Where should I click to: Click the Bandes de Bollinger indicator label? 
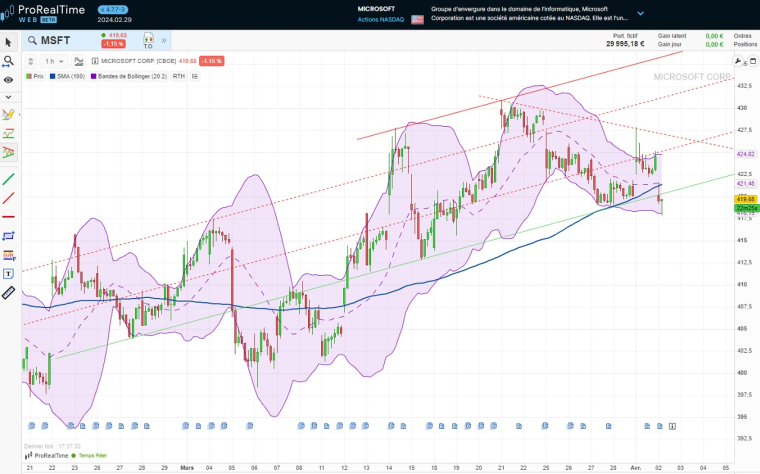pos(129,76)
